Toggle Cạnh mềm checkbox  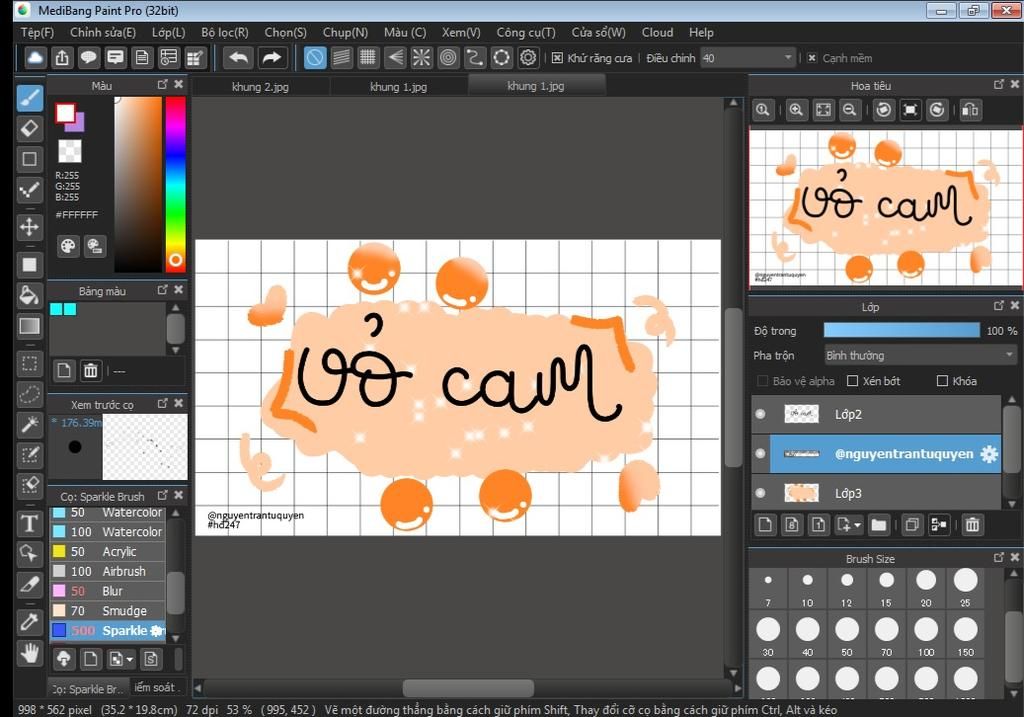click(812, 58)
